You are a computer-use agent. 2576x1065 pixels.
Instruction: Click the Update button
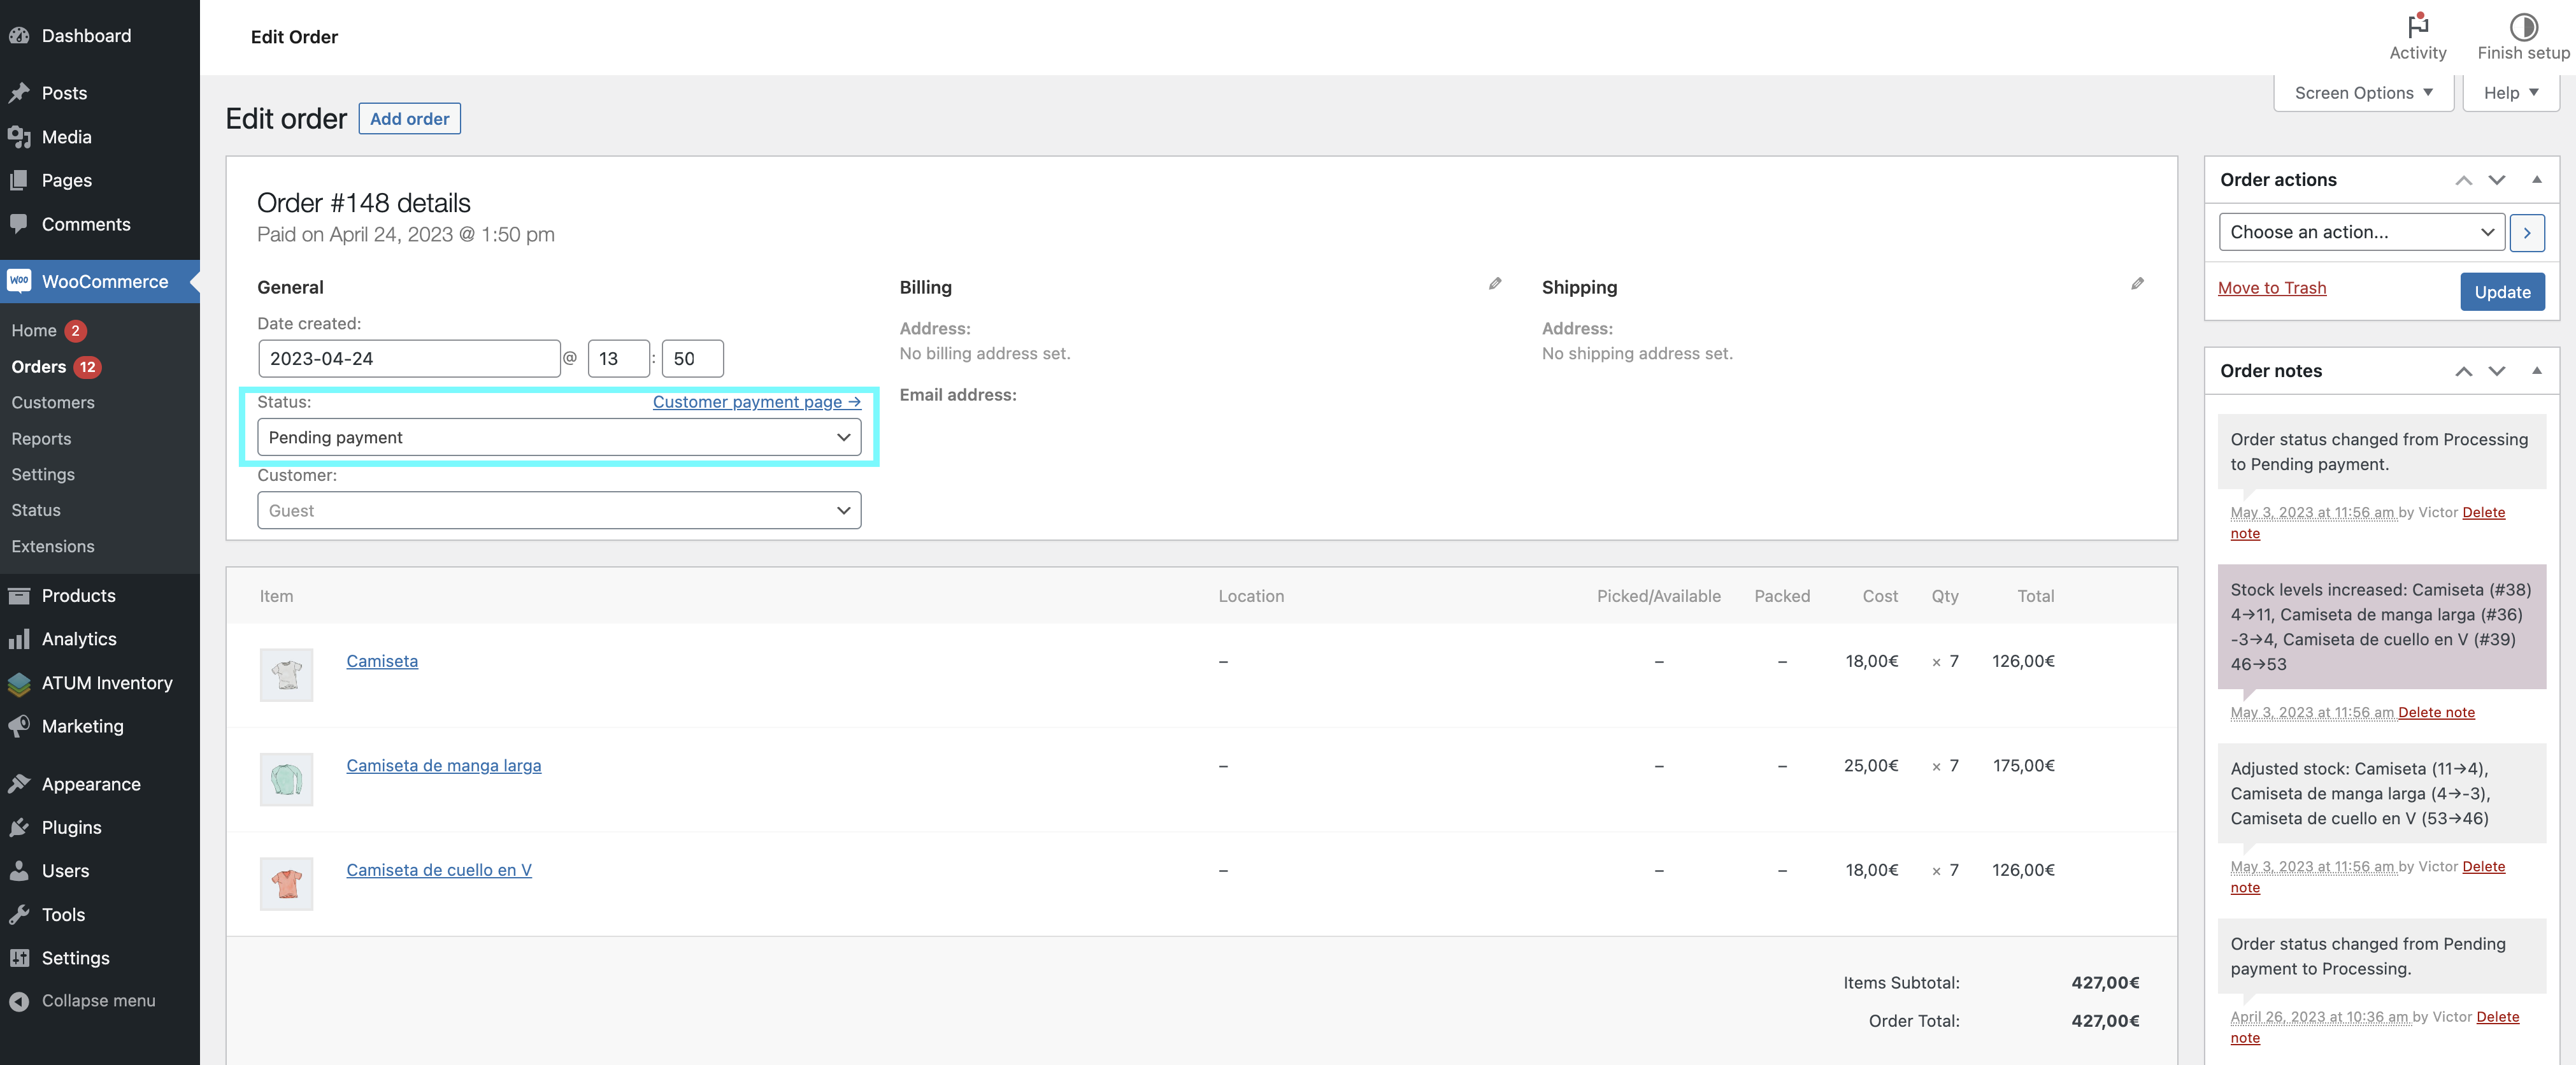[x=2502, y=292]
